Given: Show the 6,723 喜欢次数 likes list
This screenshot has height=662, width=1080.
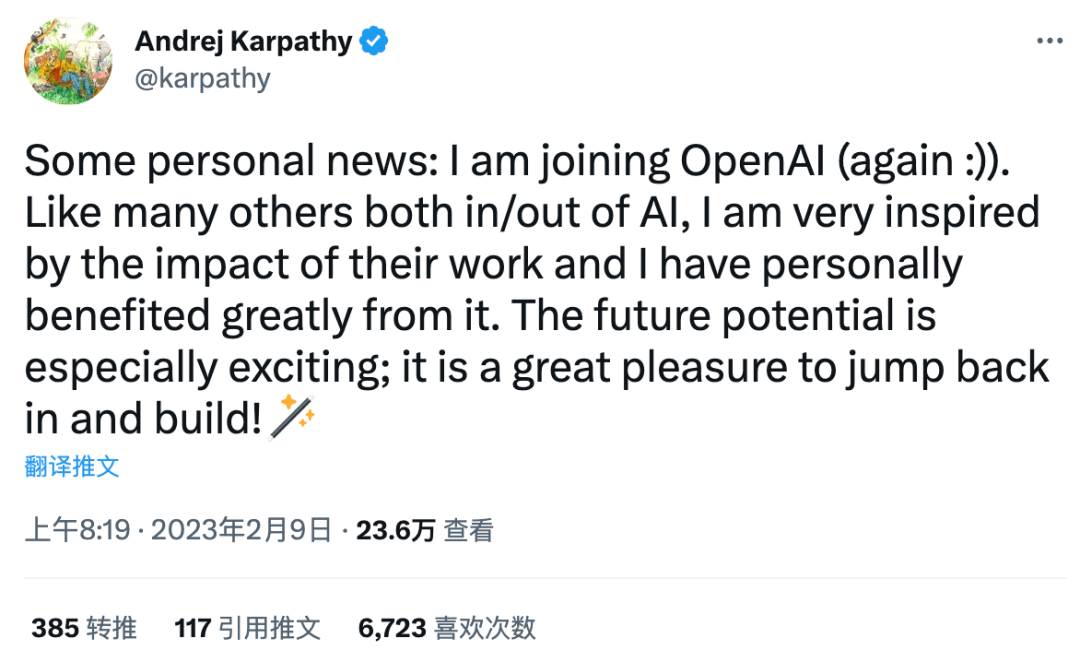Looking at the screenshot, I should 446,628.
